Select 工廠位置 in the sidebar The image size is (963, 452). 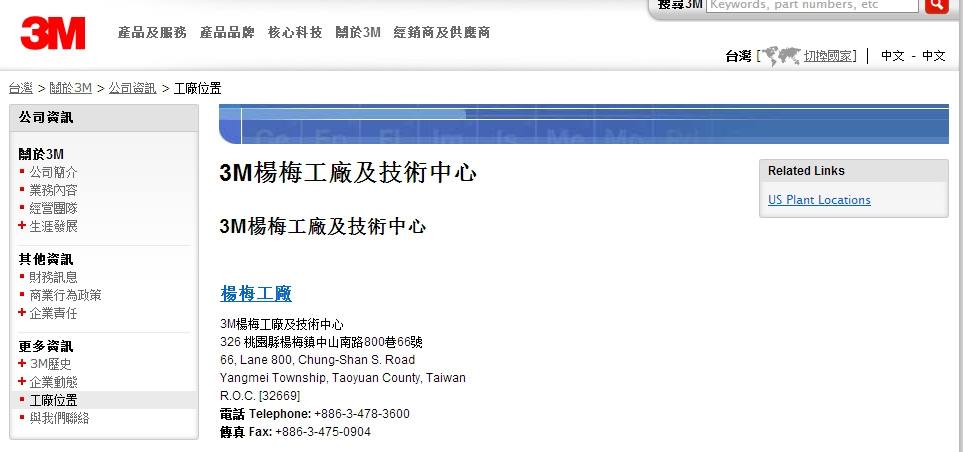tap(53, 400)
